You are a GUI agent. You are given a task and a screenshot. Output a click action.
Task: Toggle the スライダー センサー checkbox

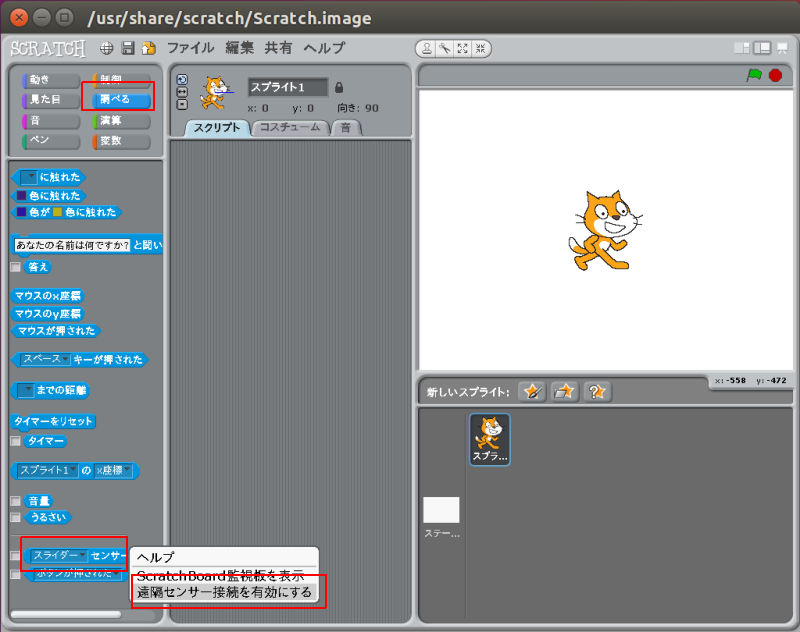point(15,555)
